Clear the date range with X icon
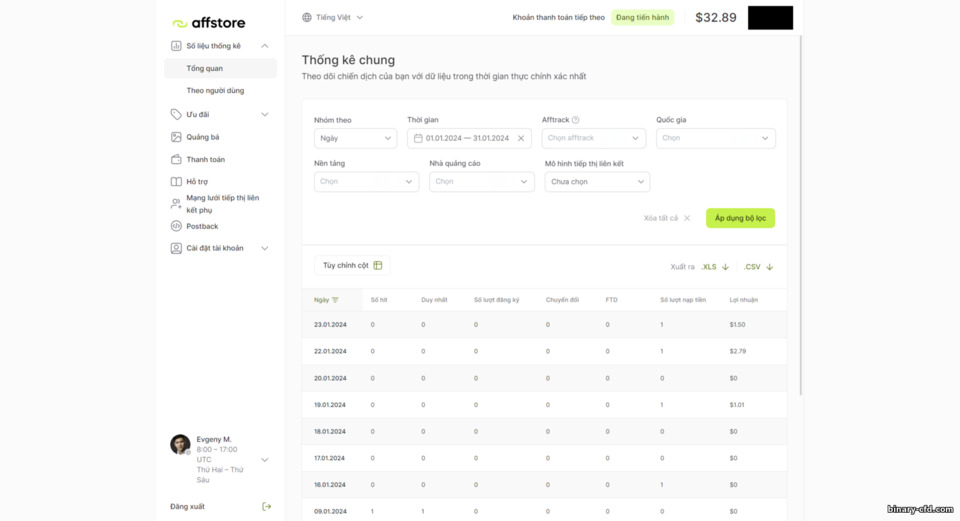The image size is (960, 521). 521,138
